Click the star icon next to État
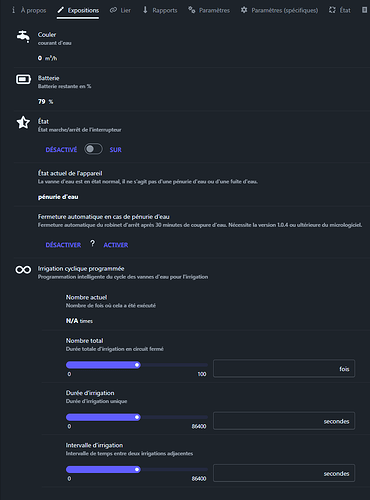Screen dimensions: 370x500 (23, 122)
